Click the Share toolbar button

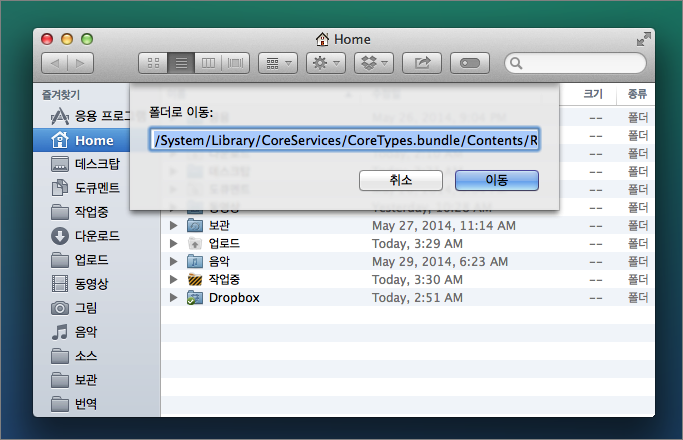tap(422, 64)
